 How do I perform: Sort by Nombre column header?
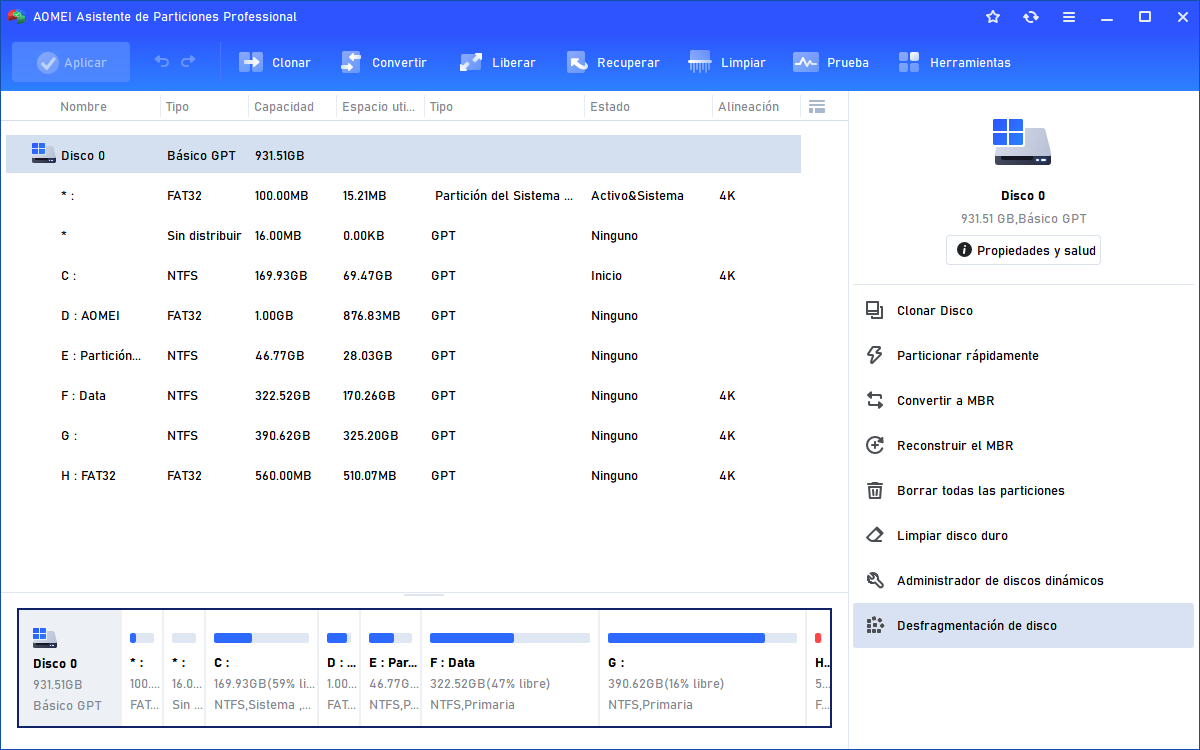point(83,107)
